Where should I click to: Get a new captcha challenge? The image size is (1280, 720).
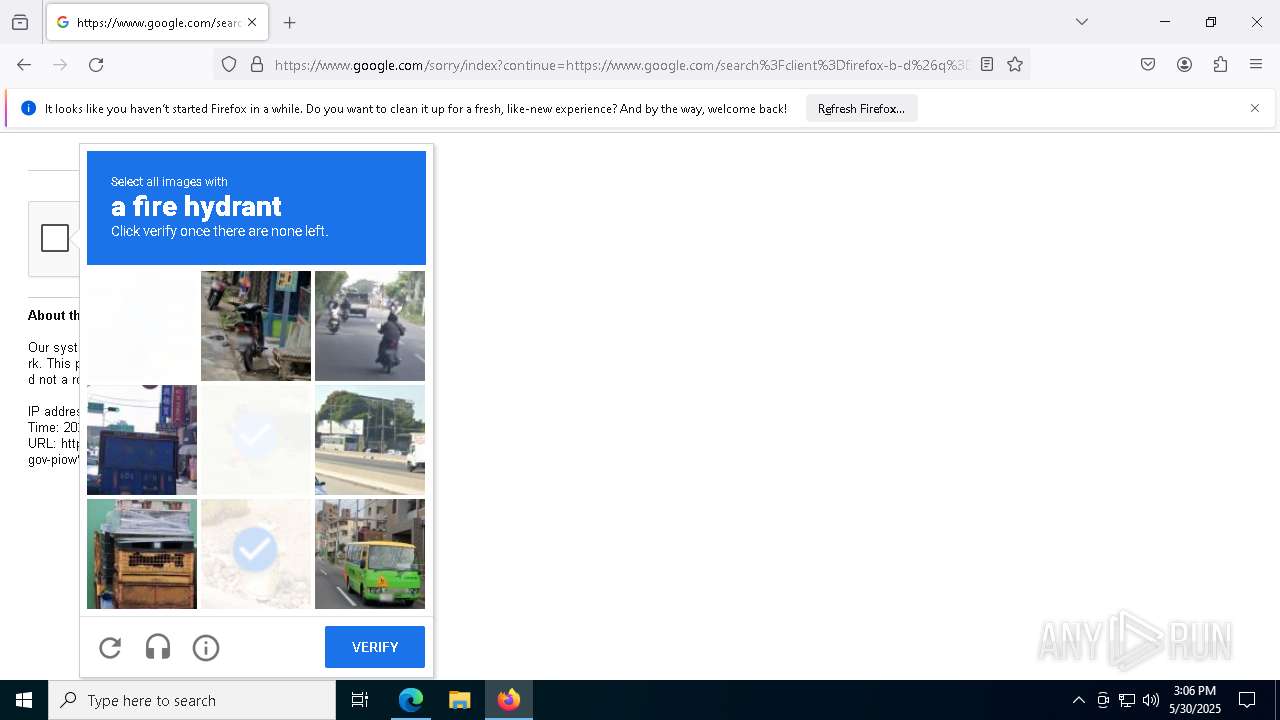pyautogui.click(x=110, y=647)
